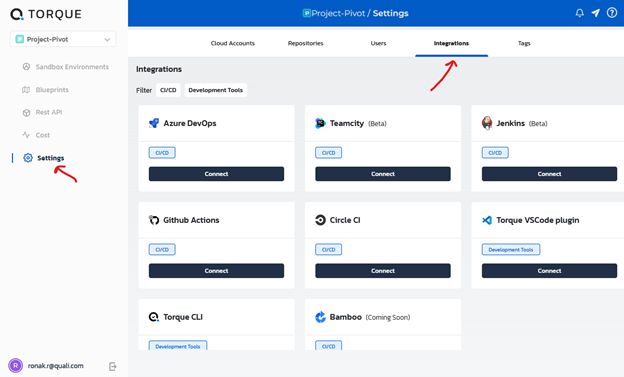Connect Torque VSCode plugin
This screenshot has width=624, height=377.
(x=549, y=271)
